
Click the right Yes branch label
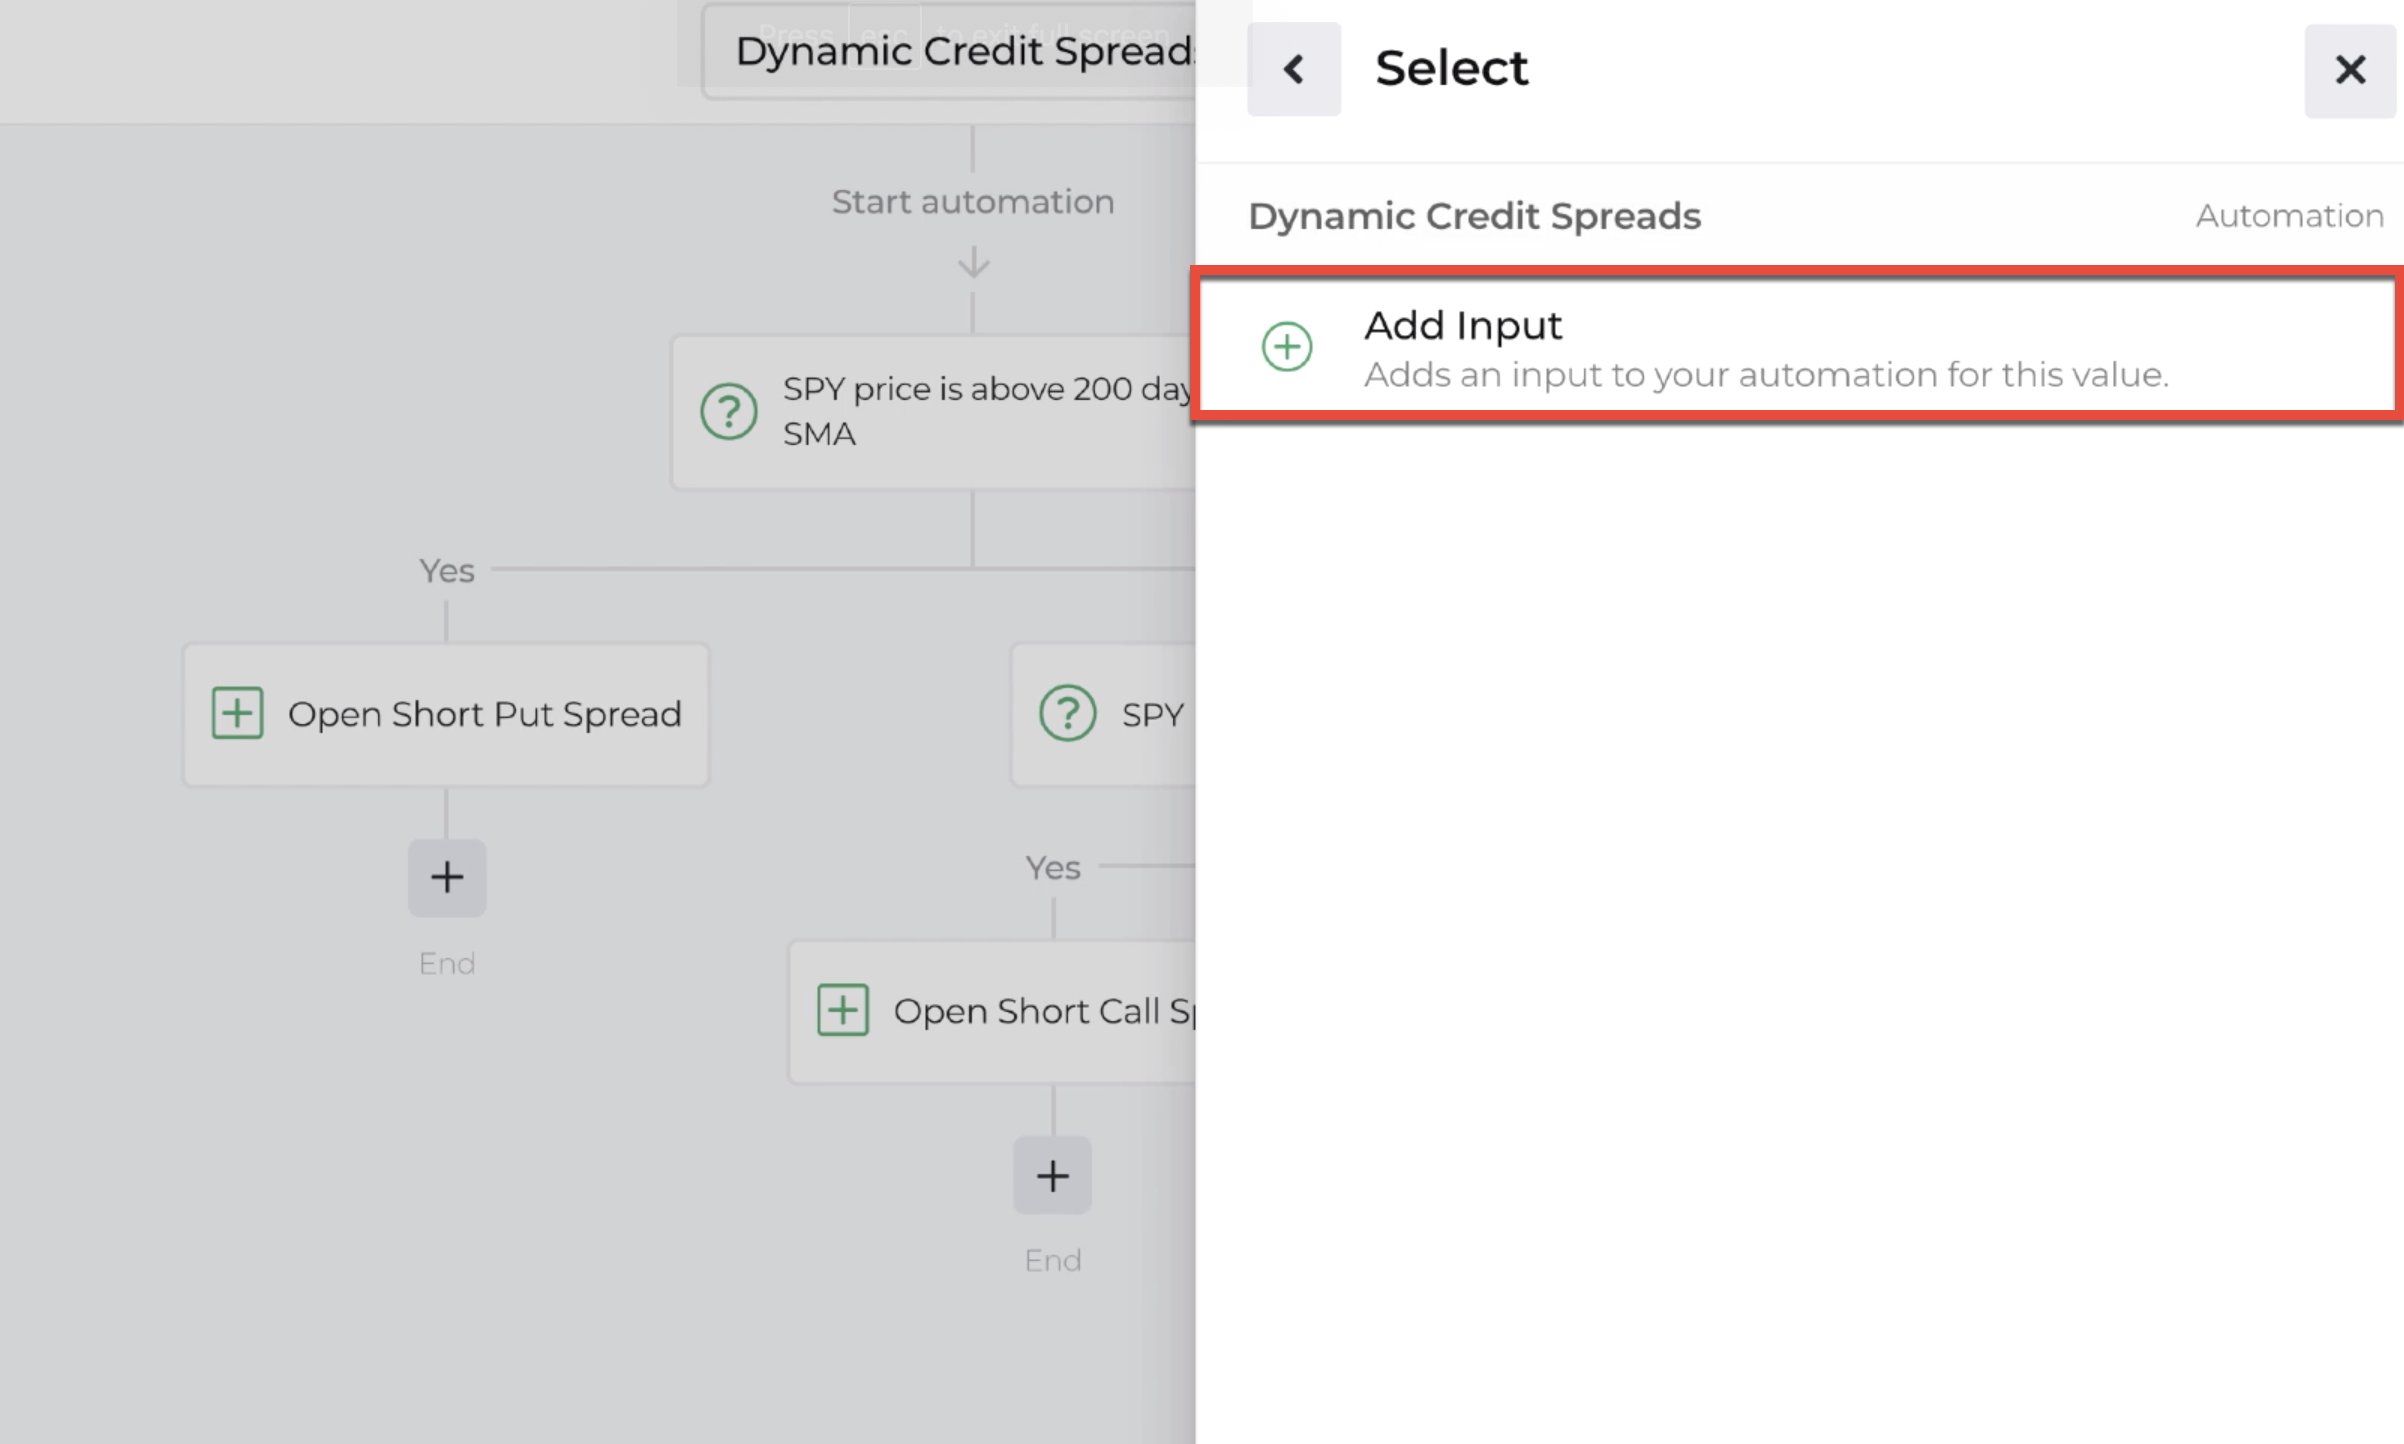pos(1052,866)
